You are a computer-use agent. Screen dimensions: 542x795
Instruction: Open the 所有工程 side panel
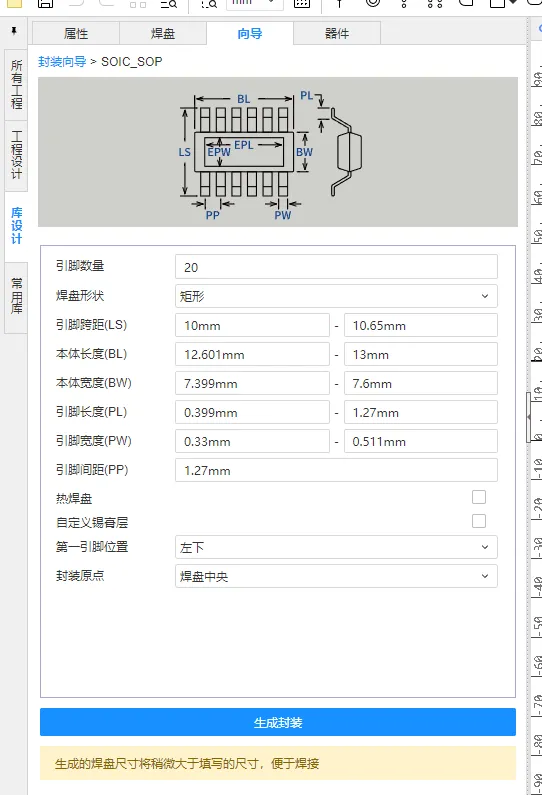16,85
